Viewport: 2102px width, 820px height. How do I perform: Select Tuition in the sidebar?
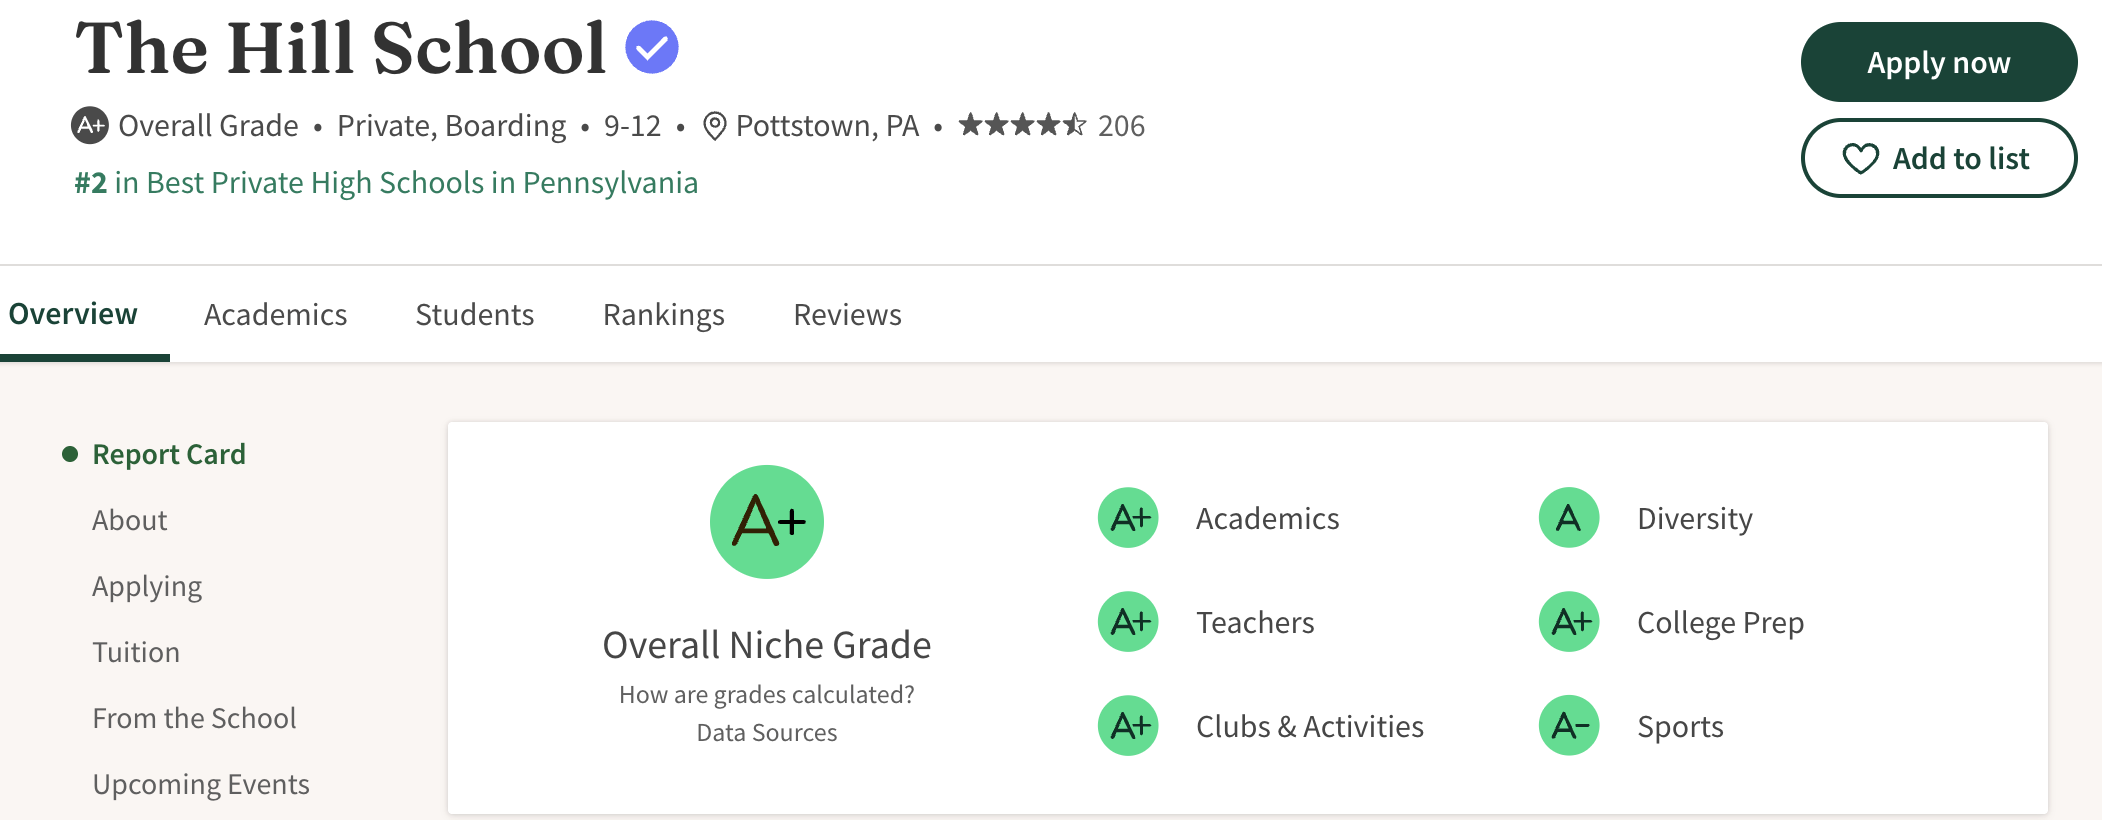[x=137, y=652]
